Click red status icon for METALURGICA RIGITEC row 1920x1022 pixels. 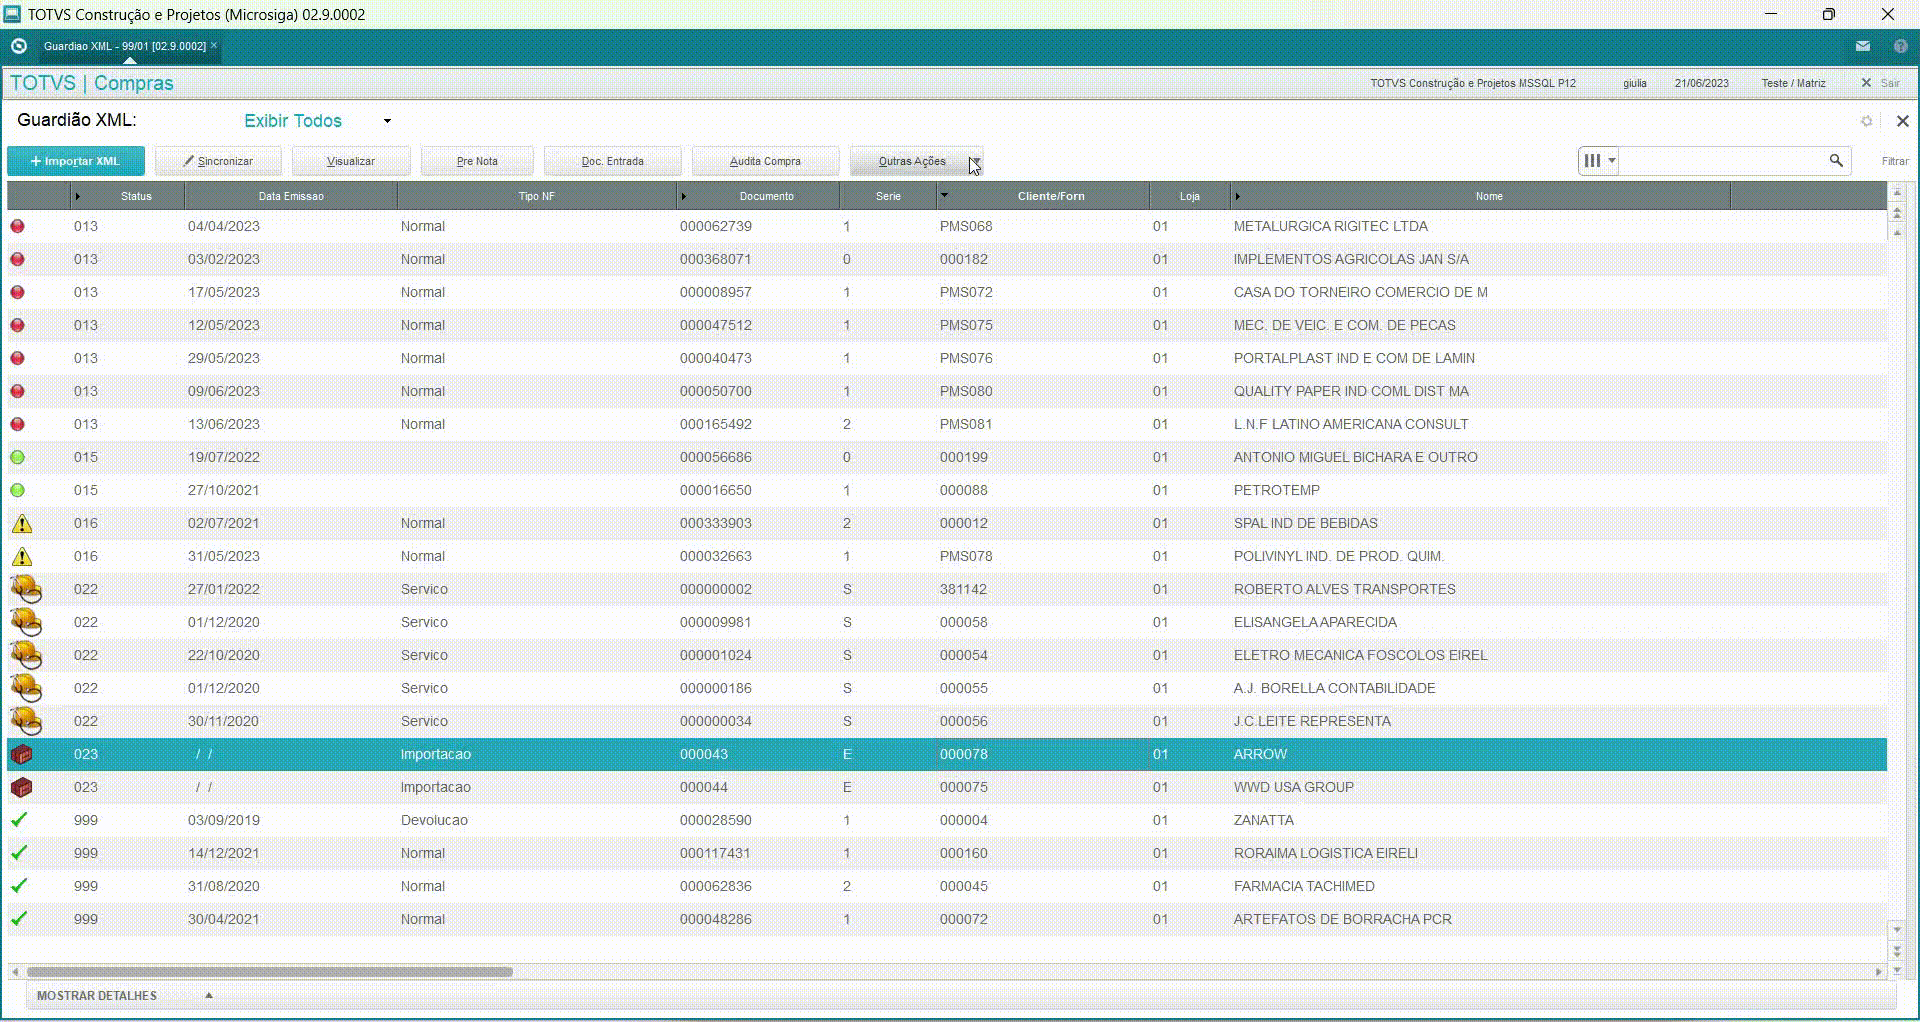coord(17,226)
